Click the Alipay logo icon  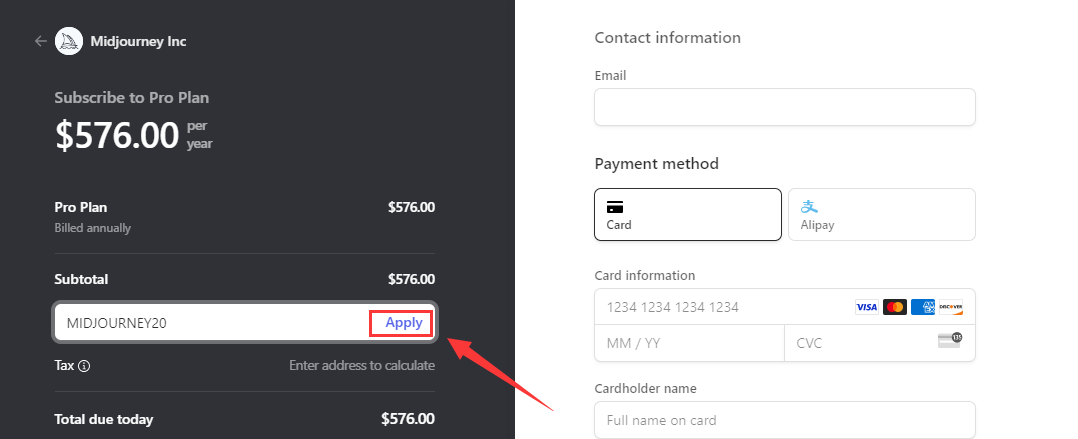(x=809, y=206)
